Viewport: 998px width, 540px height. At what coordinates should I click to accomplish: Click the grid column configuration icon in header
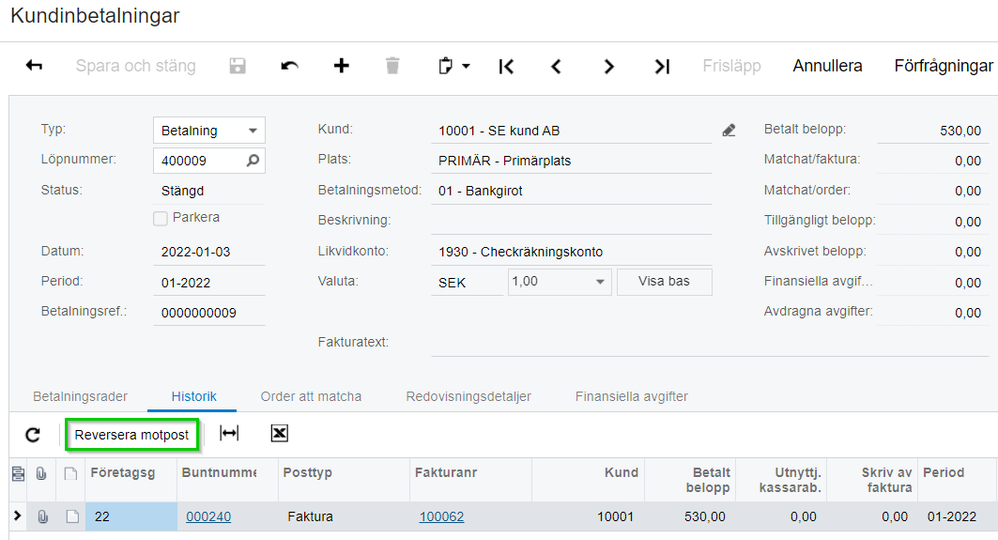(x=18, y=474)
